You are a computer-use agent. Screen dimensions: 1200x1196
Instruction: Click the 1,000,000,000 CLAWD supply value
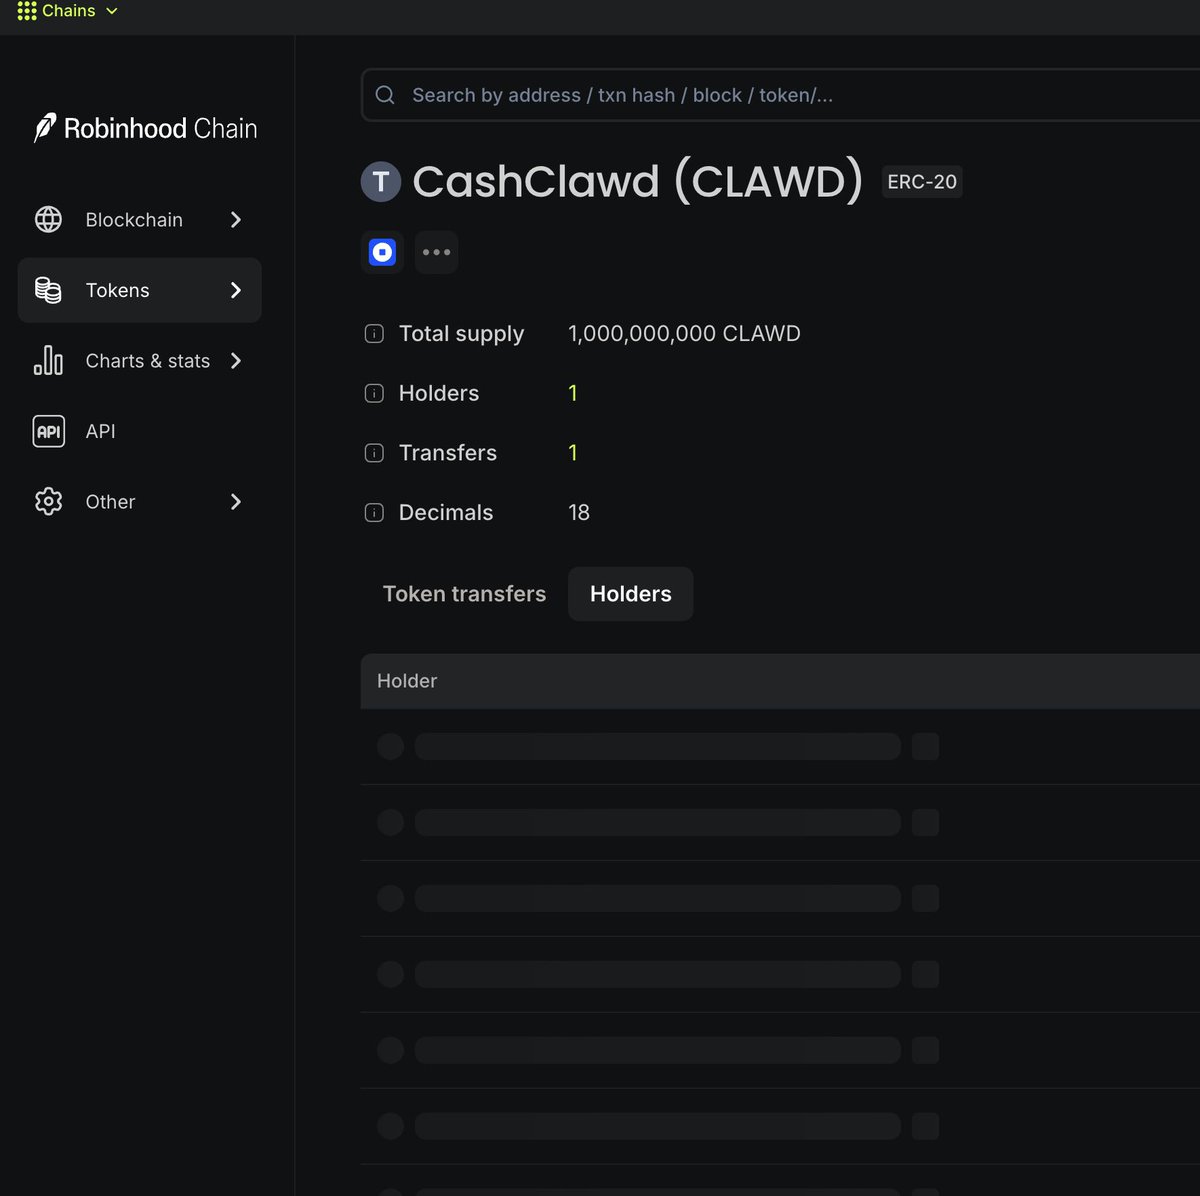(684, 334)
